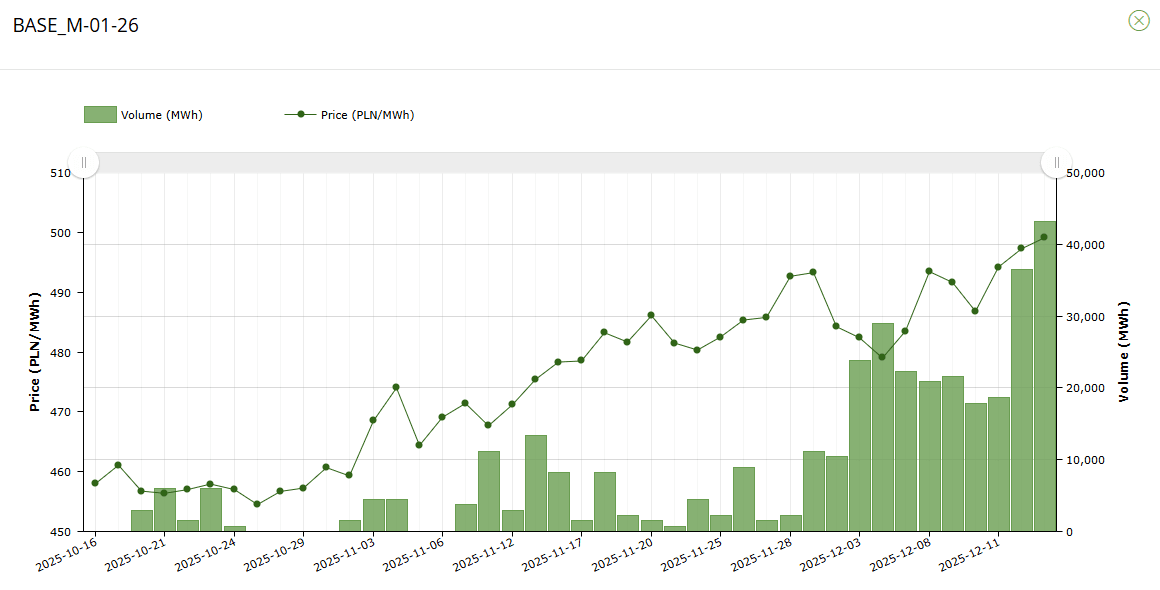Select the tallest volume bar at far right
The image size is (1160, 590).
[x=1044, y=376]
